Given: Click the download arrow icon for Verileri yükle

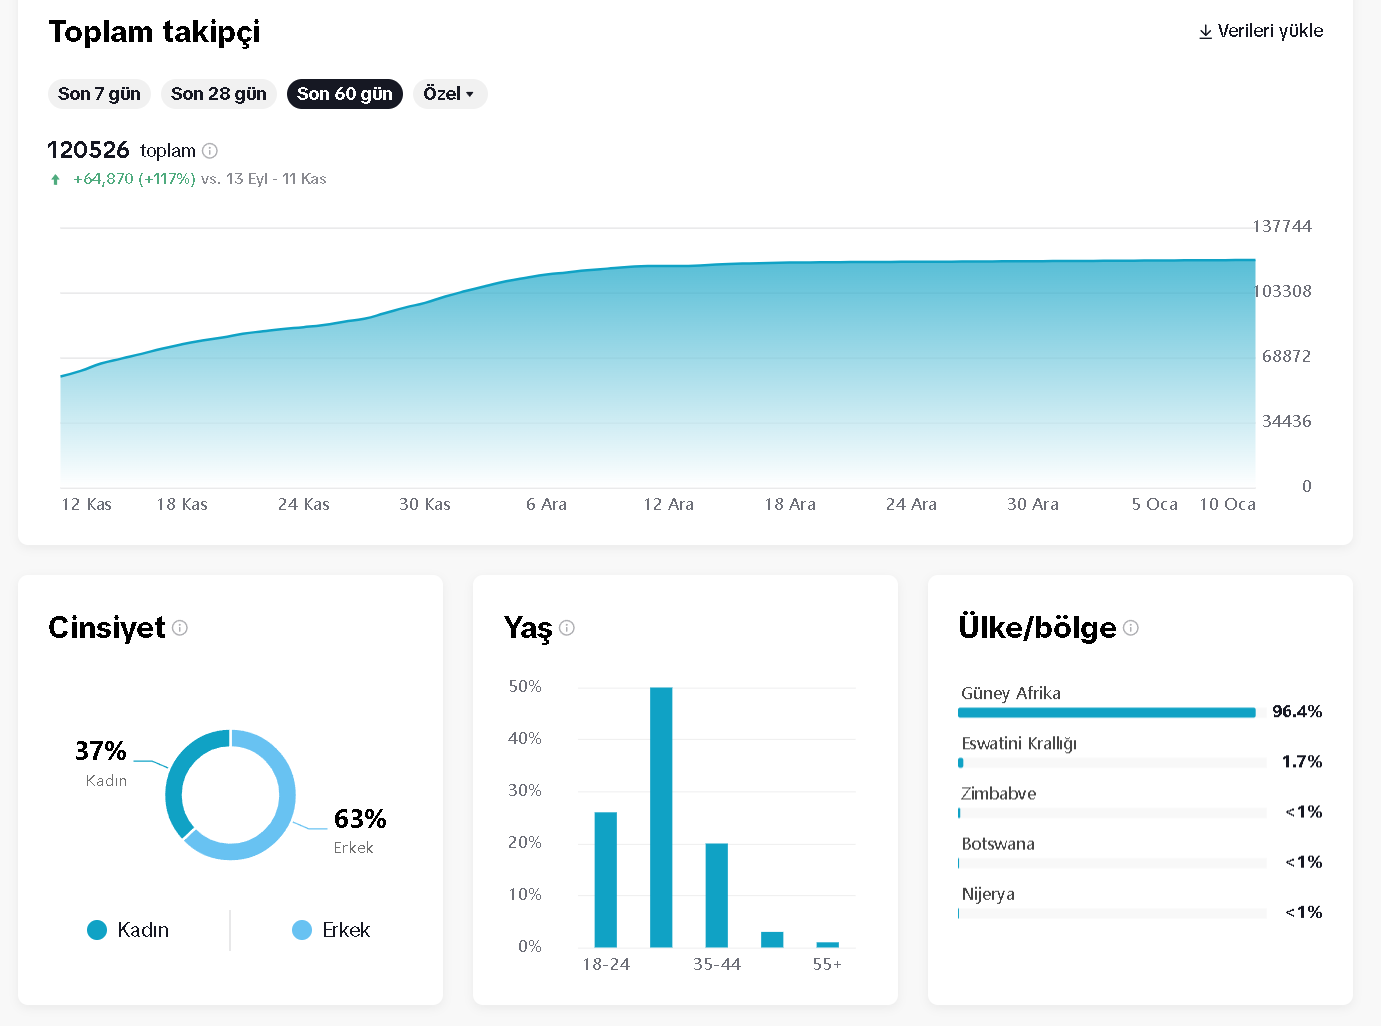Looking at the screenshot, I should [1206, 32].
